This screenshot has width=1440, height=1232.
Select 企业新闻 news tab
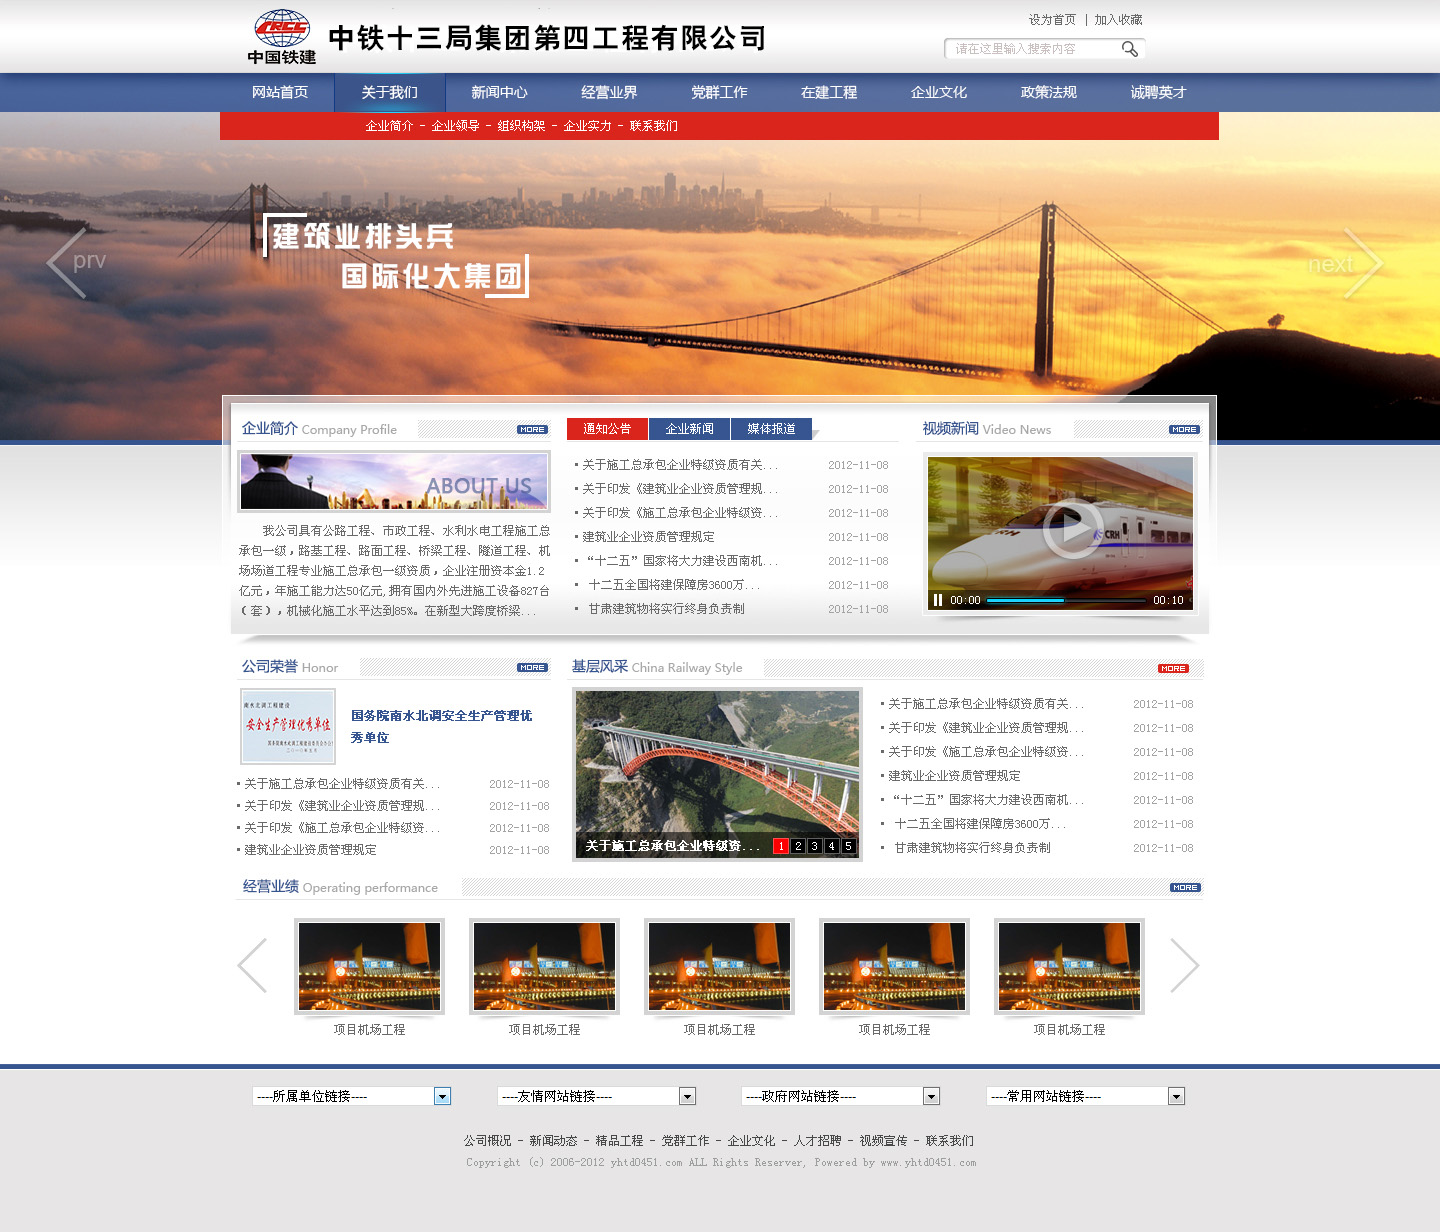(x=690, y=429)
